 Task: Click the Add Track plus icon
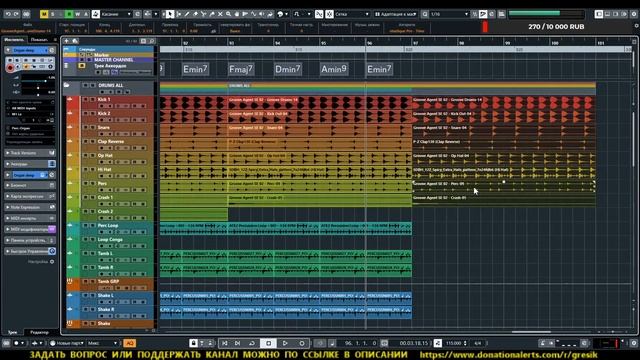pyautogui.click(x=67, y=41)
